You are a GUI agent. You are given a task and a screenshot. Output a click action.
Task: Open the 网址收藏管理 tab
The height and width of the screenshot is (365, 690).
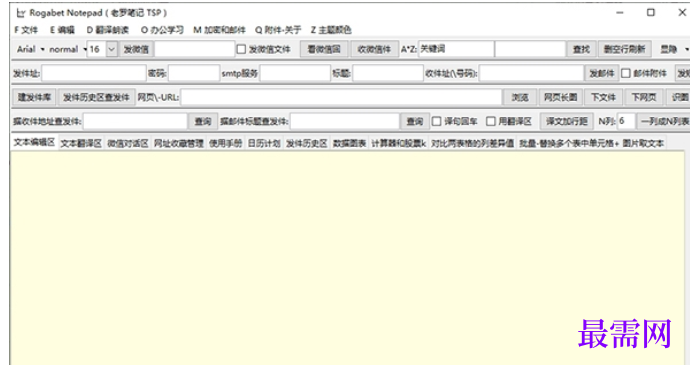[x=178, y=143]
